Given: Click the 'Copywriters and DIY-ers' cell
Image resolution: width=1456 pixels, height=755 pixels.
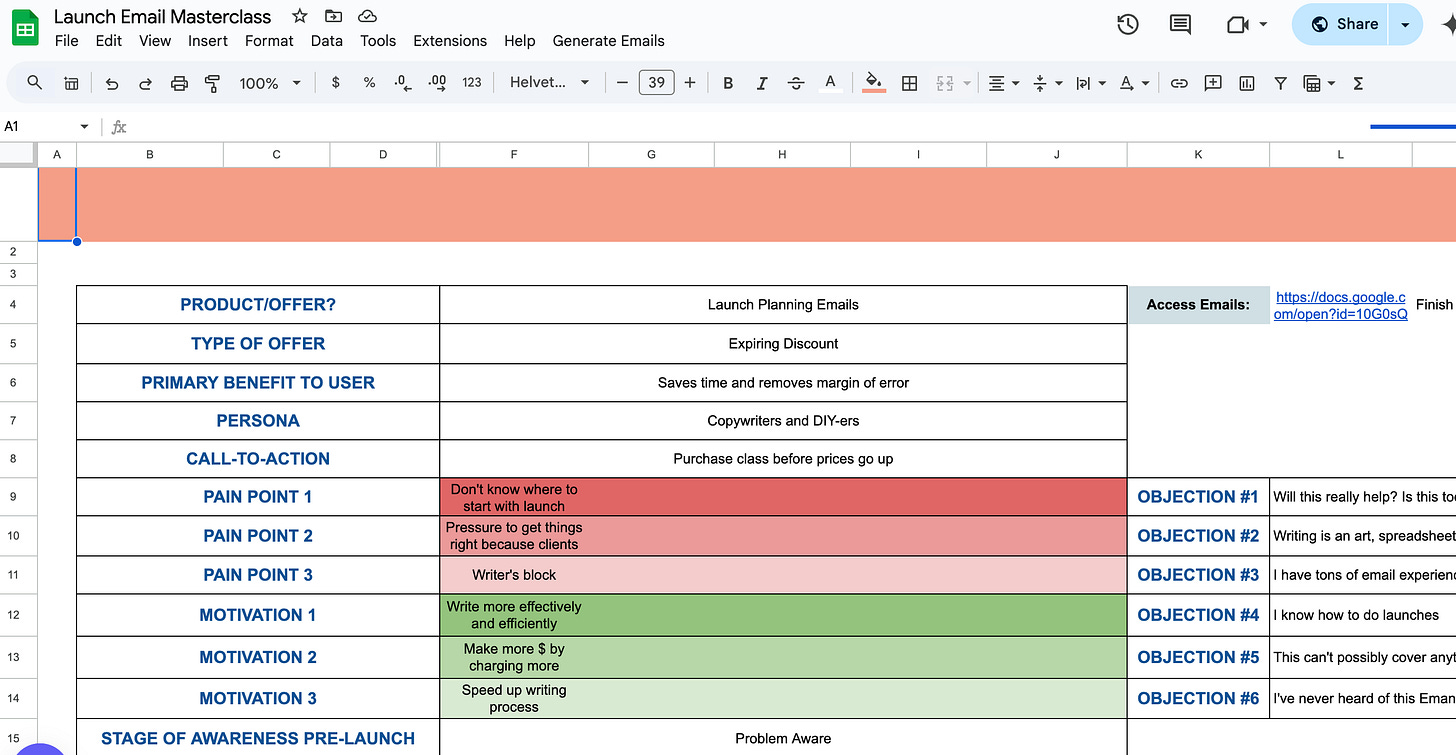Looking at the screenshot, I should coord(783,421).
